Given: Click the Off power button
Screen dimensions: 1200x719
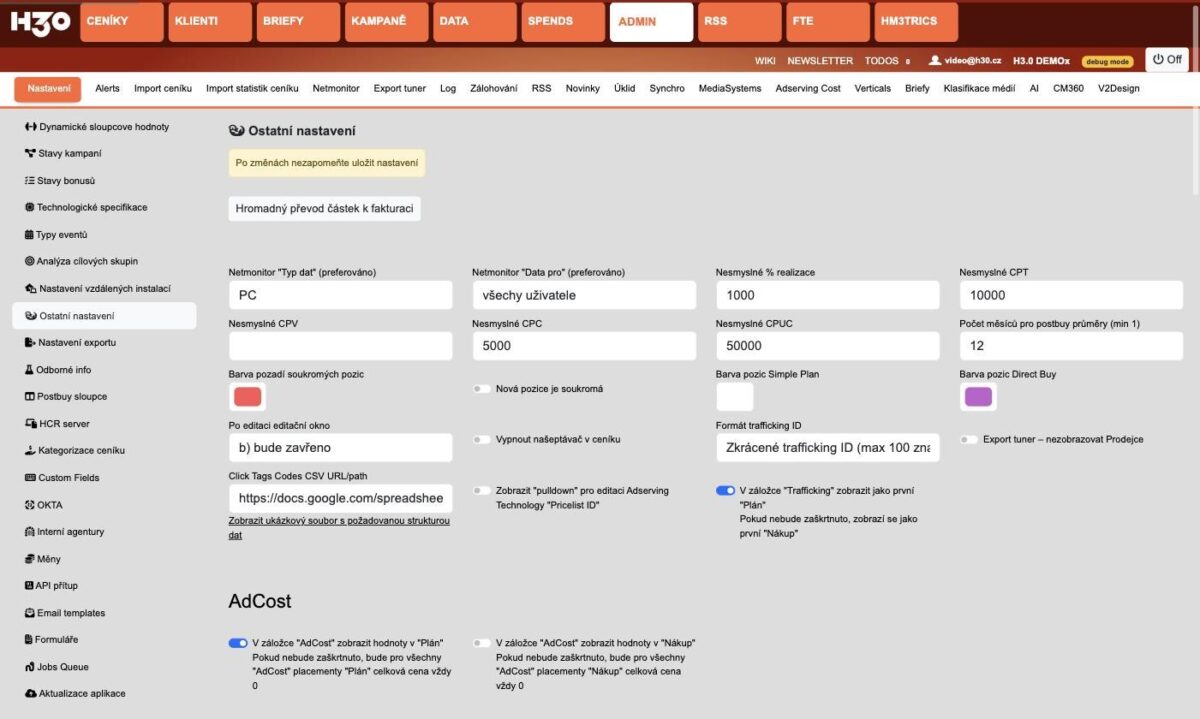Looking at the screenshot, I should 1167,60.
